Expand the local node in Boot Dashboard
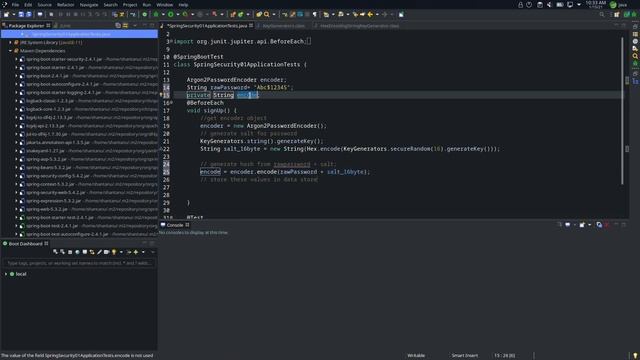The height and width of the screenshot is (360, 640). [x=6, y=274]
